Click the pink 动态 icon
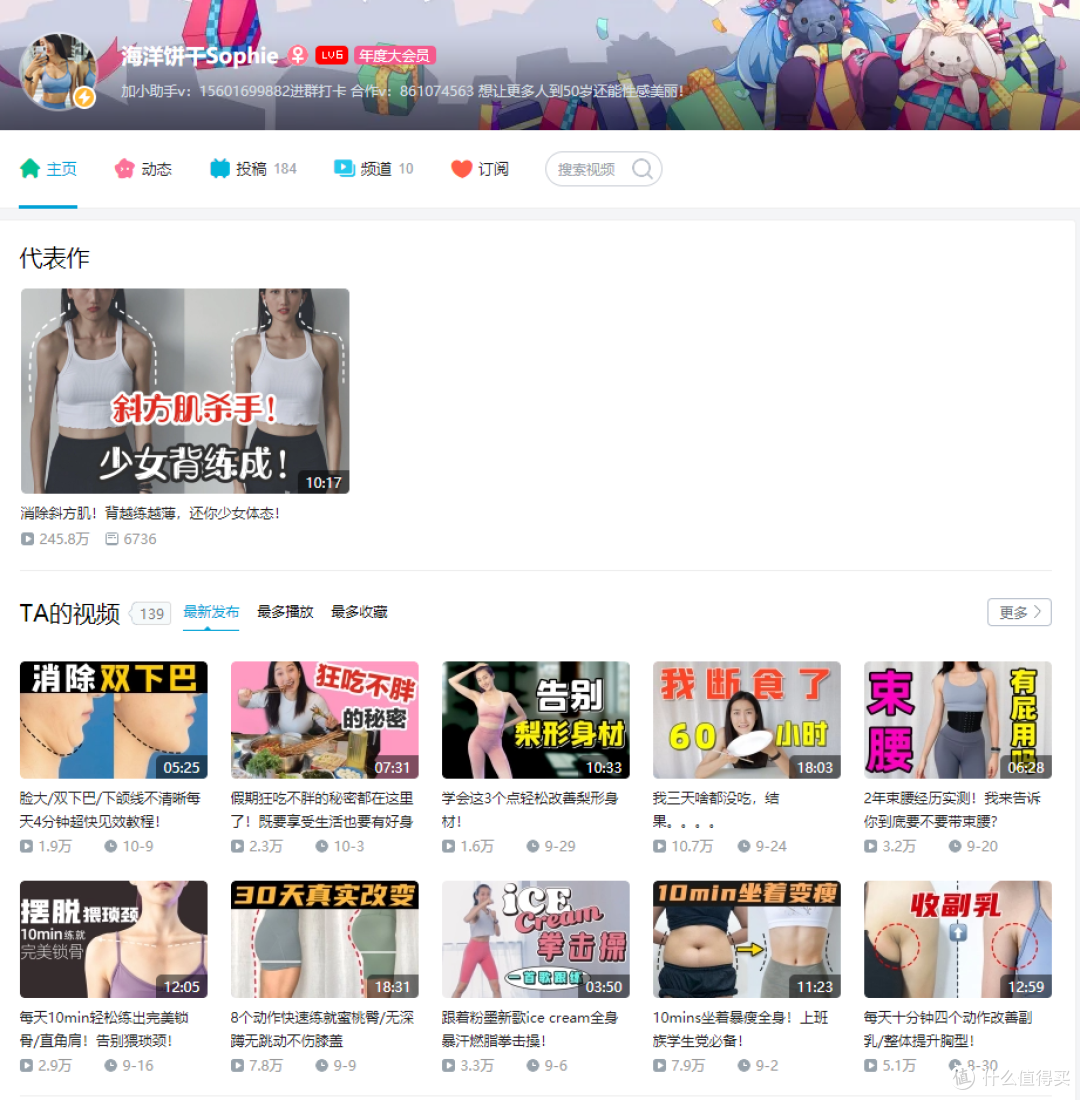Image resolution: width=1080 pixels, height=1100 pixels. [x=124, y=169]
